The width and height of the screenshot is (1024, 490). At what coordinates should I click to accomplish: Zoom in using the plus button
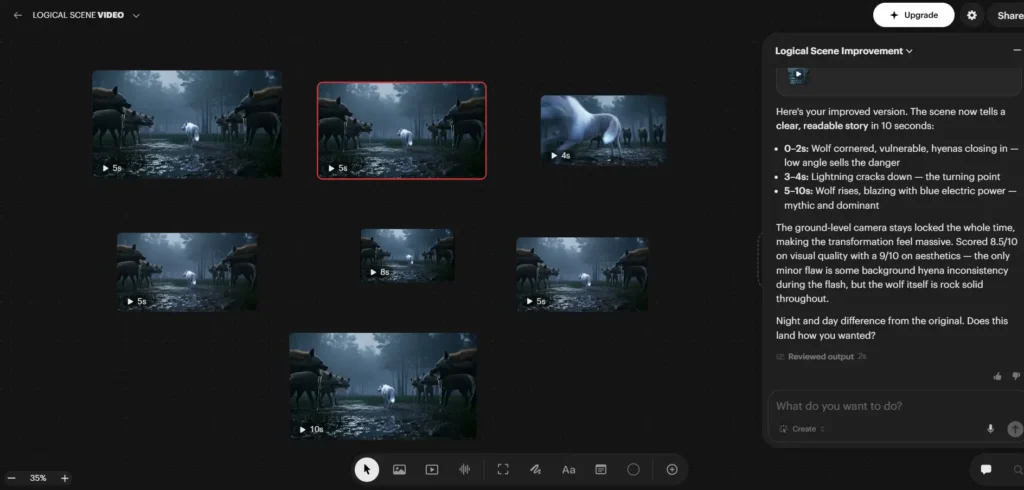coord(65,478)
